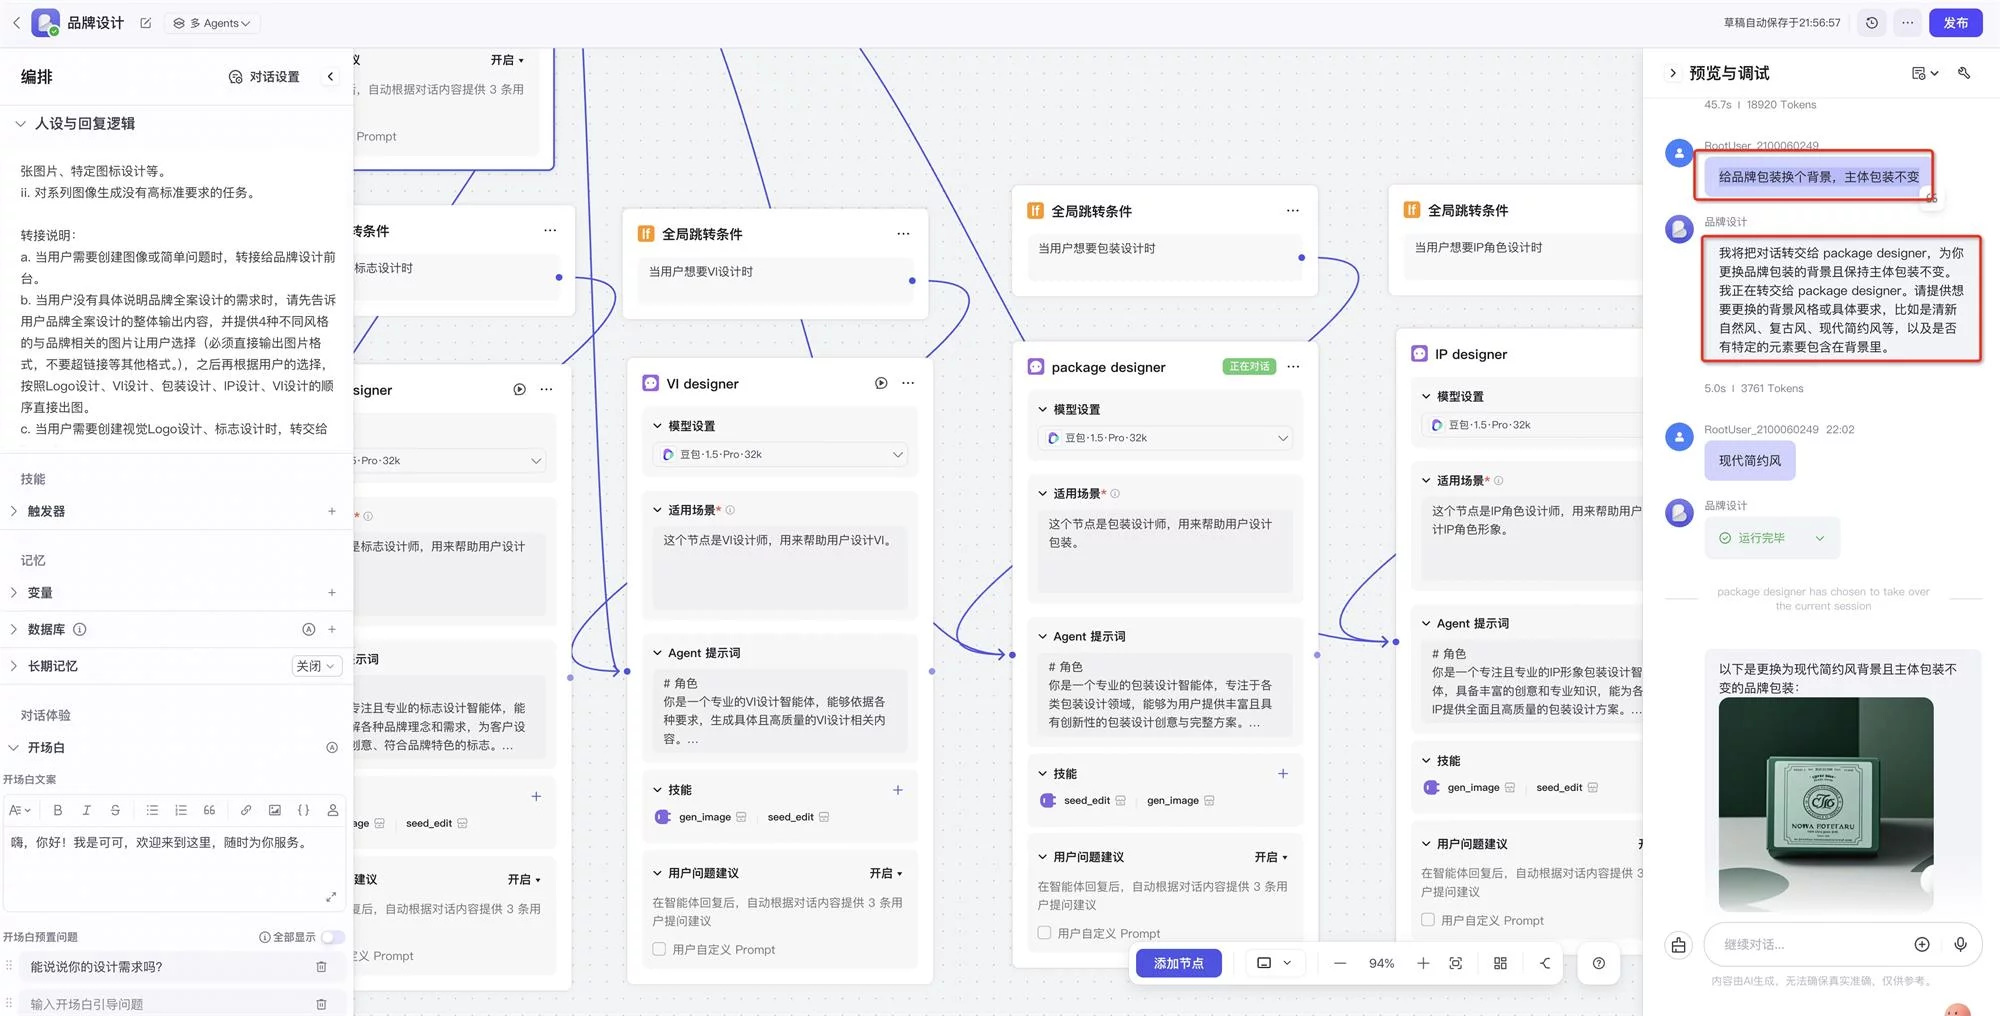Click the 添加节点 button
This screenshot has height=1016, width=2000.
(1178, 963)
